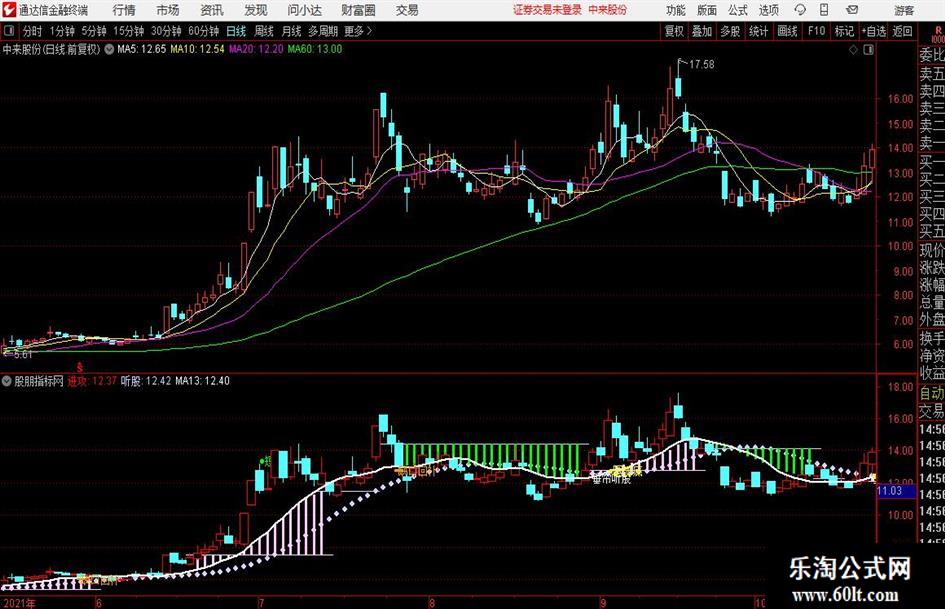Switch to the 分时 period tab
The width and height of the screenshot is (945, 609).
click(x=32, y=31)
